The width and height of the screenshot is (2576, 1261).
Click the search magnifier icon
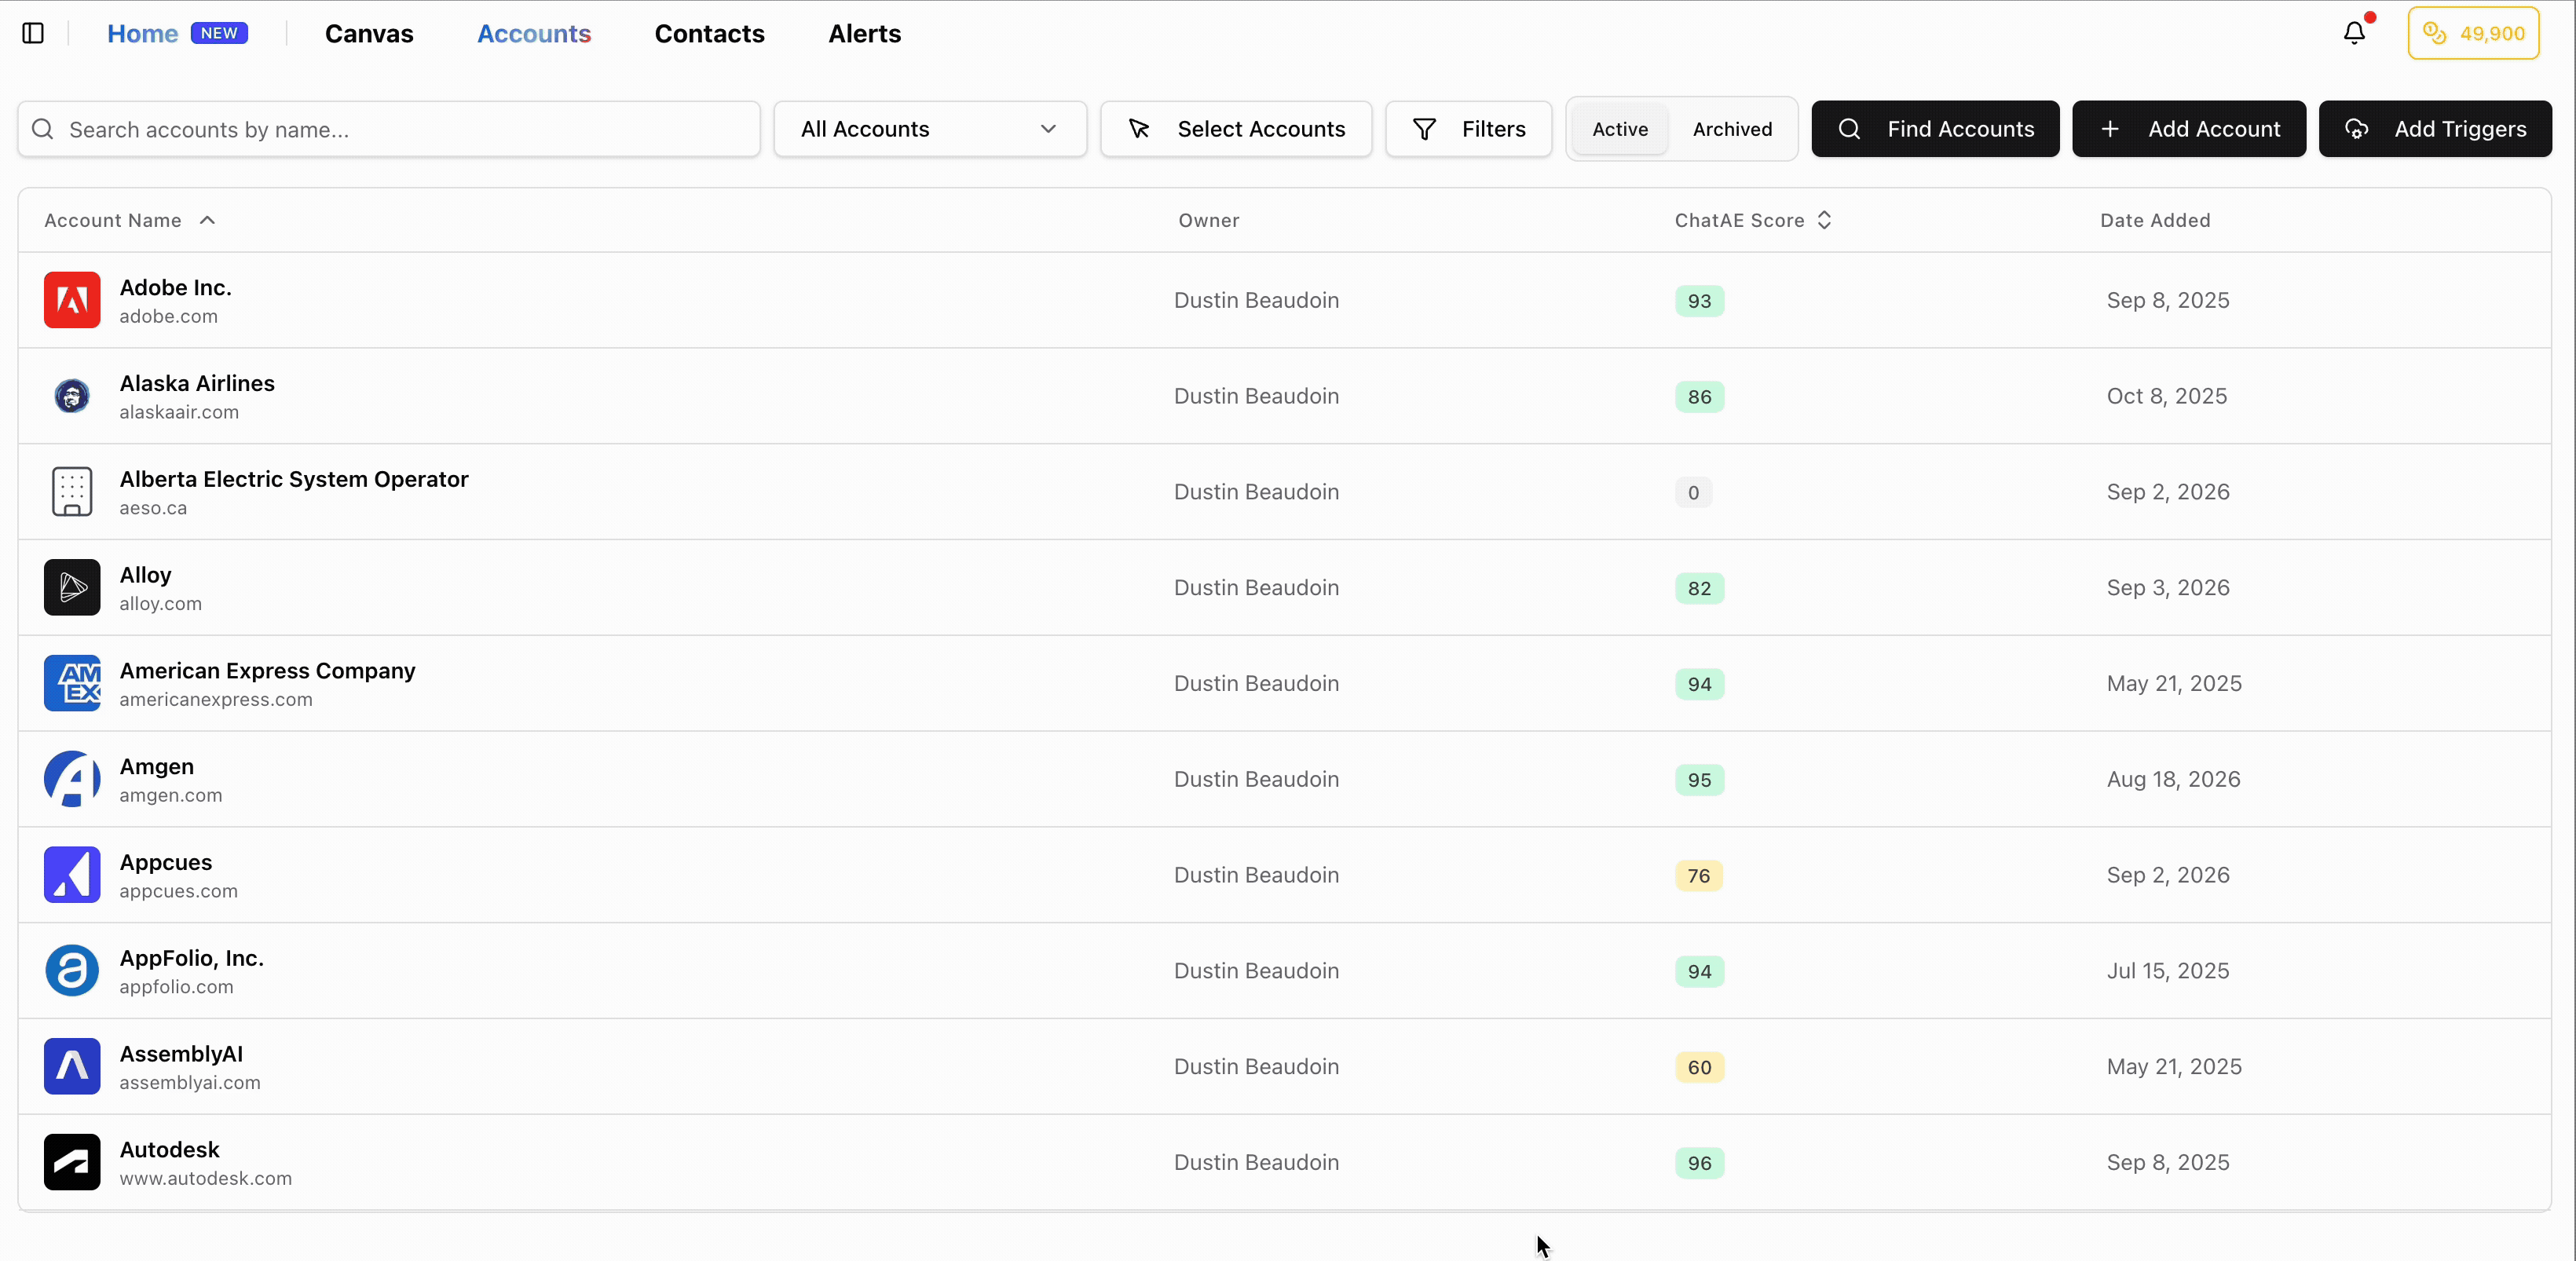tap(43, 129)
